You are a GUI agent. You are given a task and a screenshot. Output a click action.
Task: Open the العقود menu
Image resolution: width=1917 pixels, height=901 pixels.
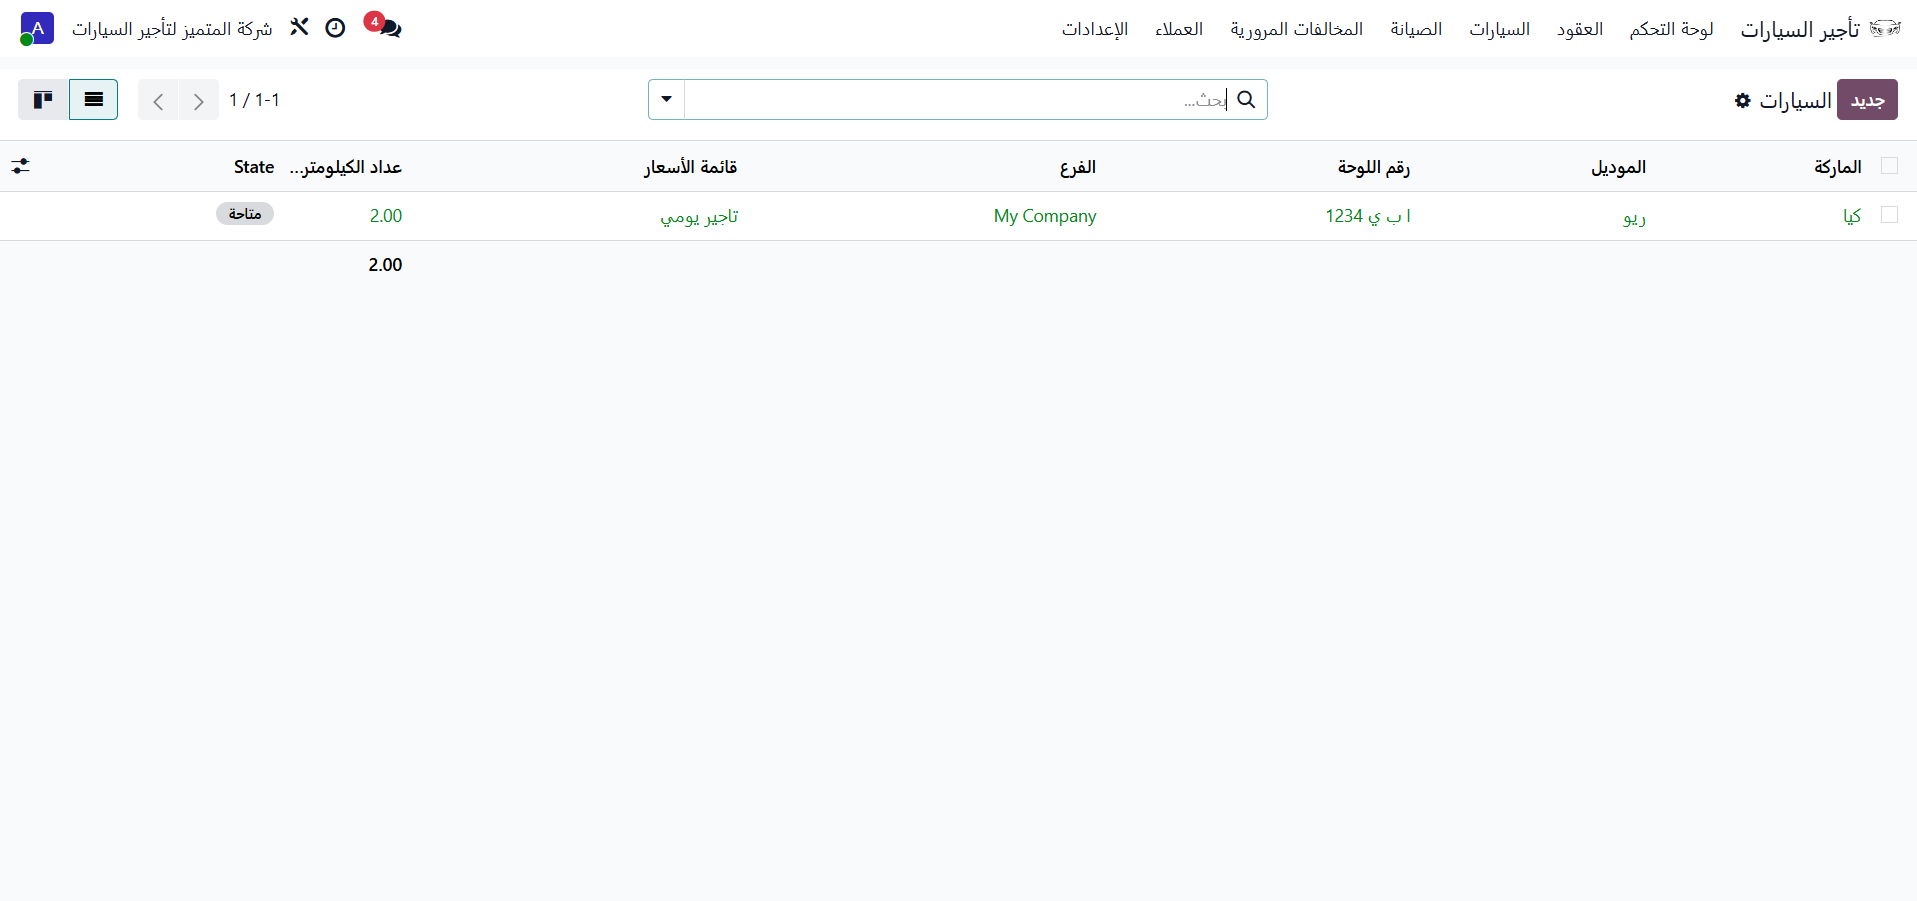click(x=1580, y=29)
